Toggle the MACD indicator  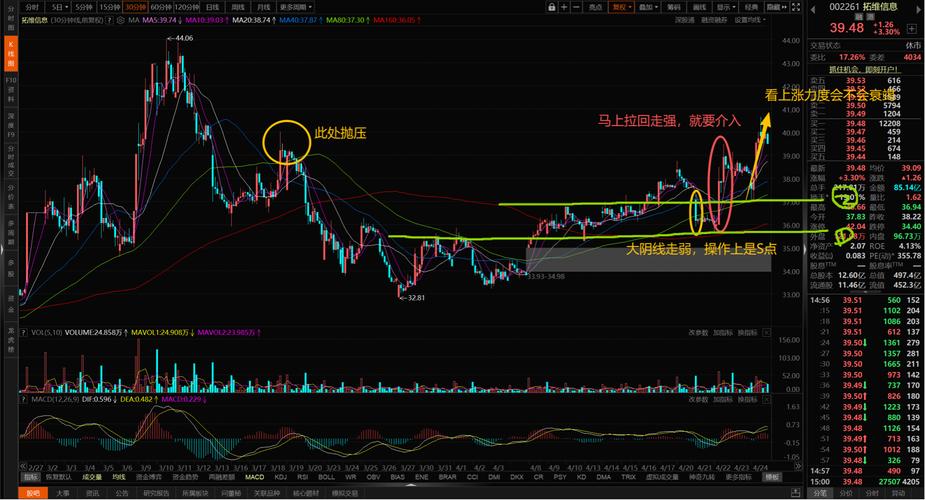click(x=254, y=477)
